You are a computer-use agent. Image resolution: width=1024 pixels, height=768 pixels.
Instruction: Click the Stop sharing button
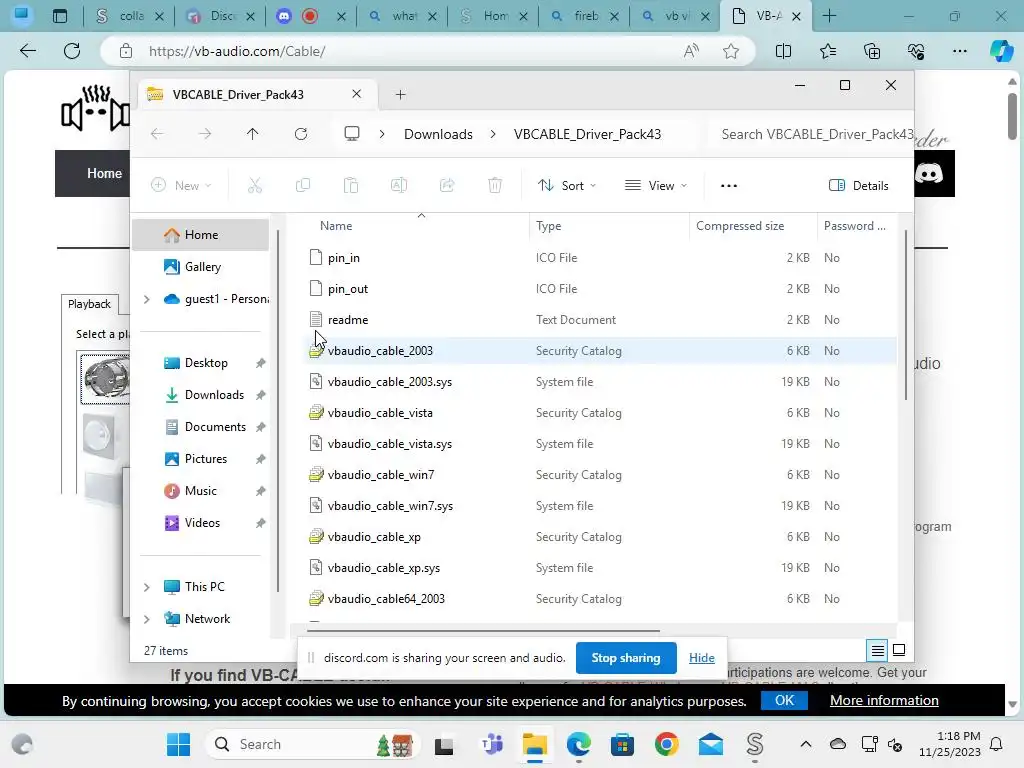626,658
